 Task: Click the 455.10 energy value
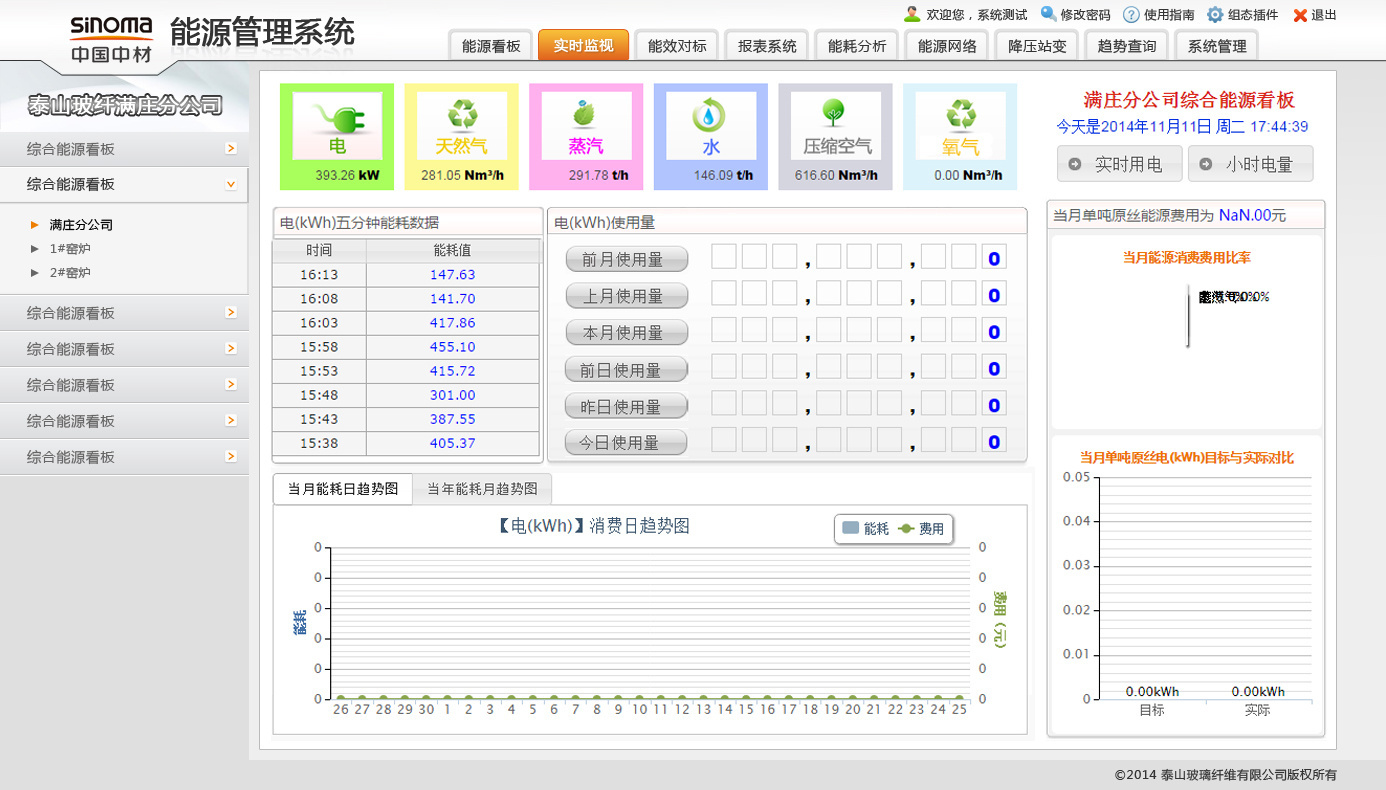click(453, 347)
